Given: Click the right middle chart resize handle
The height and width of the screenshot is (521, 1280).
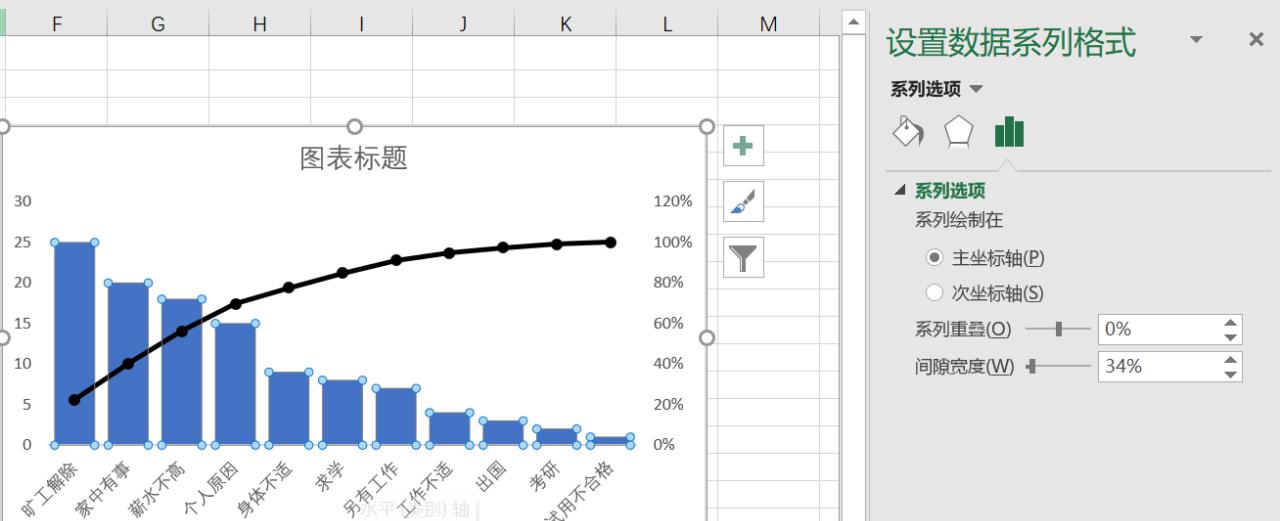Looking at the screenshot, I should [706, 338].
